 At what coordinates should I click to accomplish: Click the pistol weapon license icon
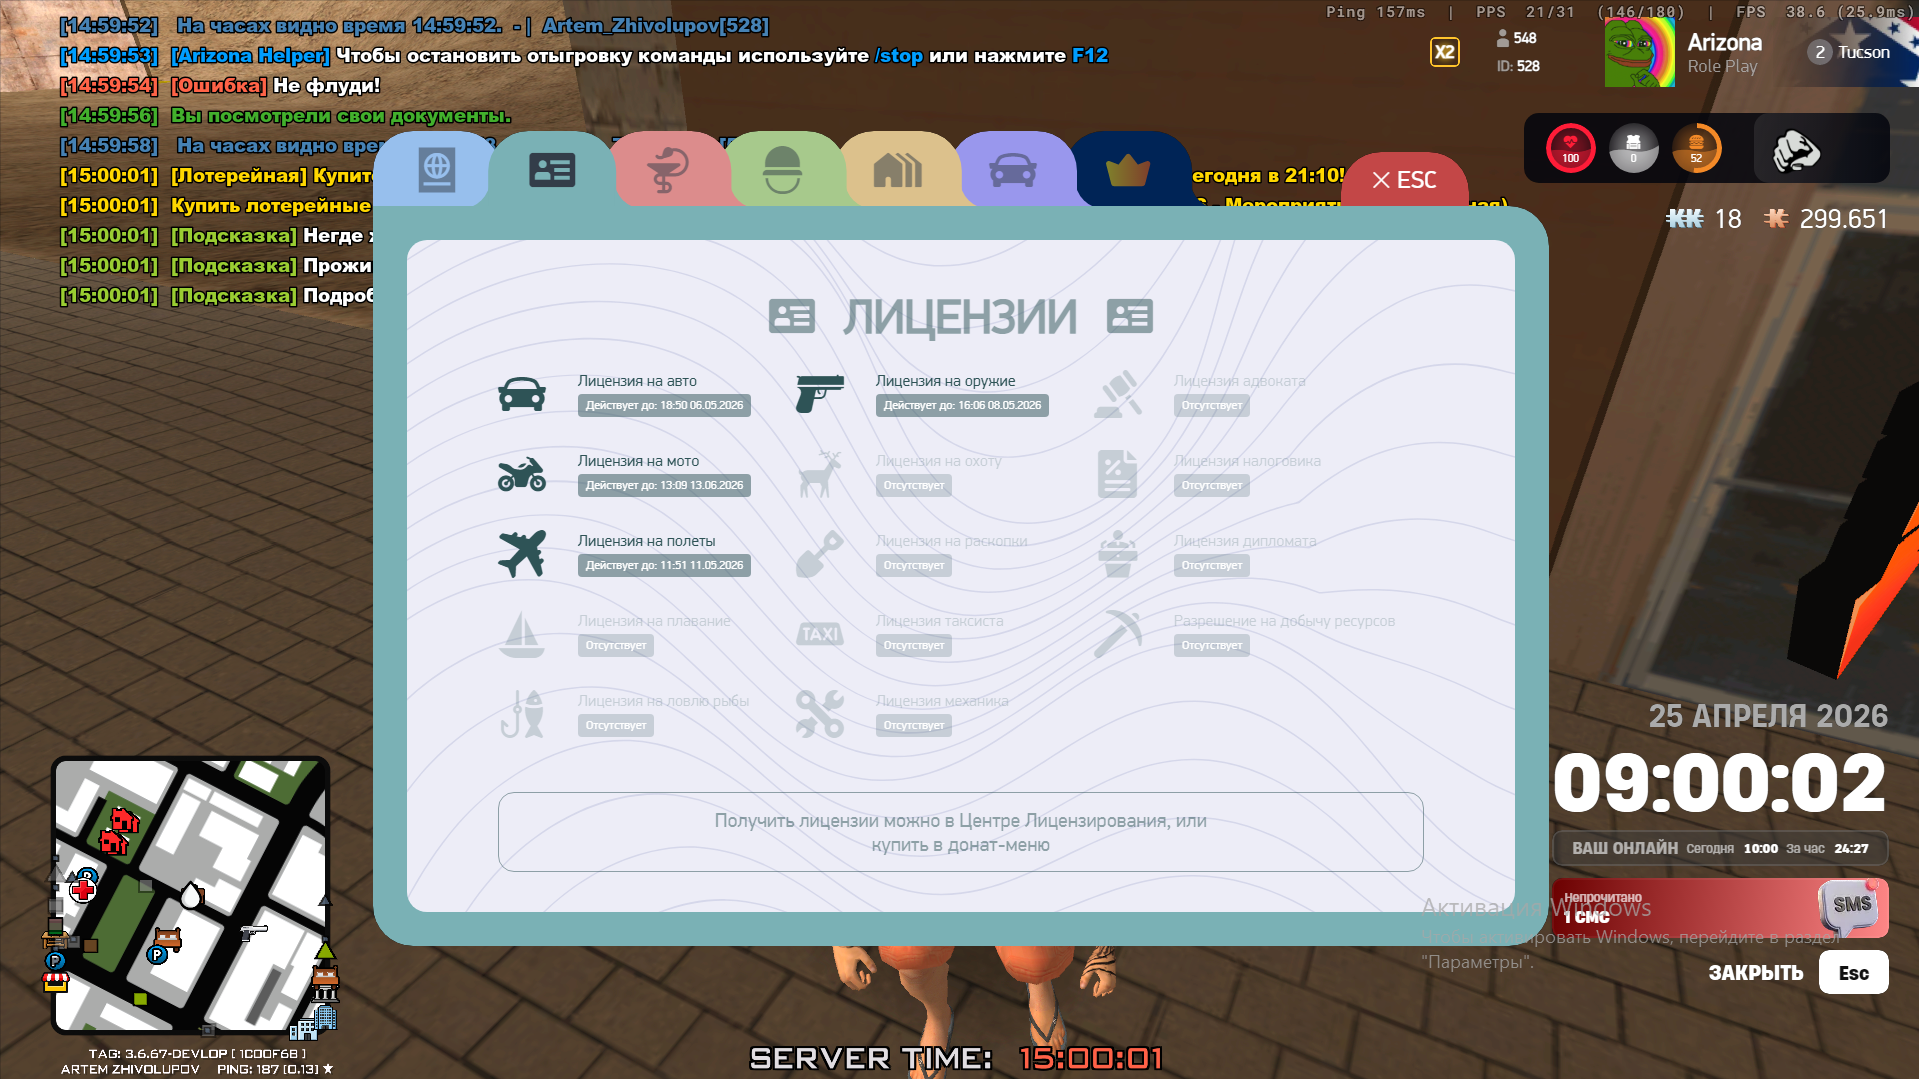(x=820, y=394)
